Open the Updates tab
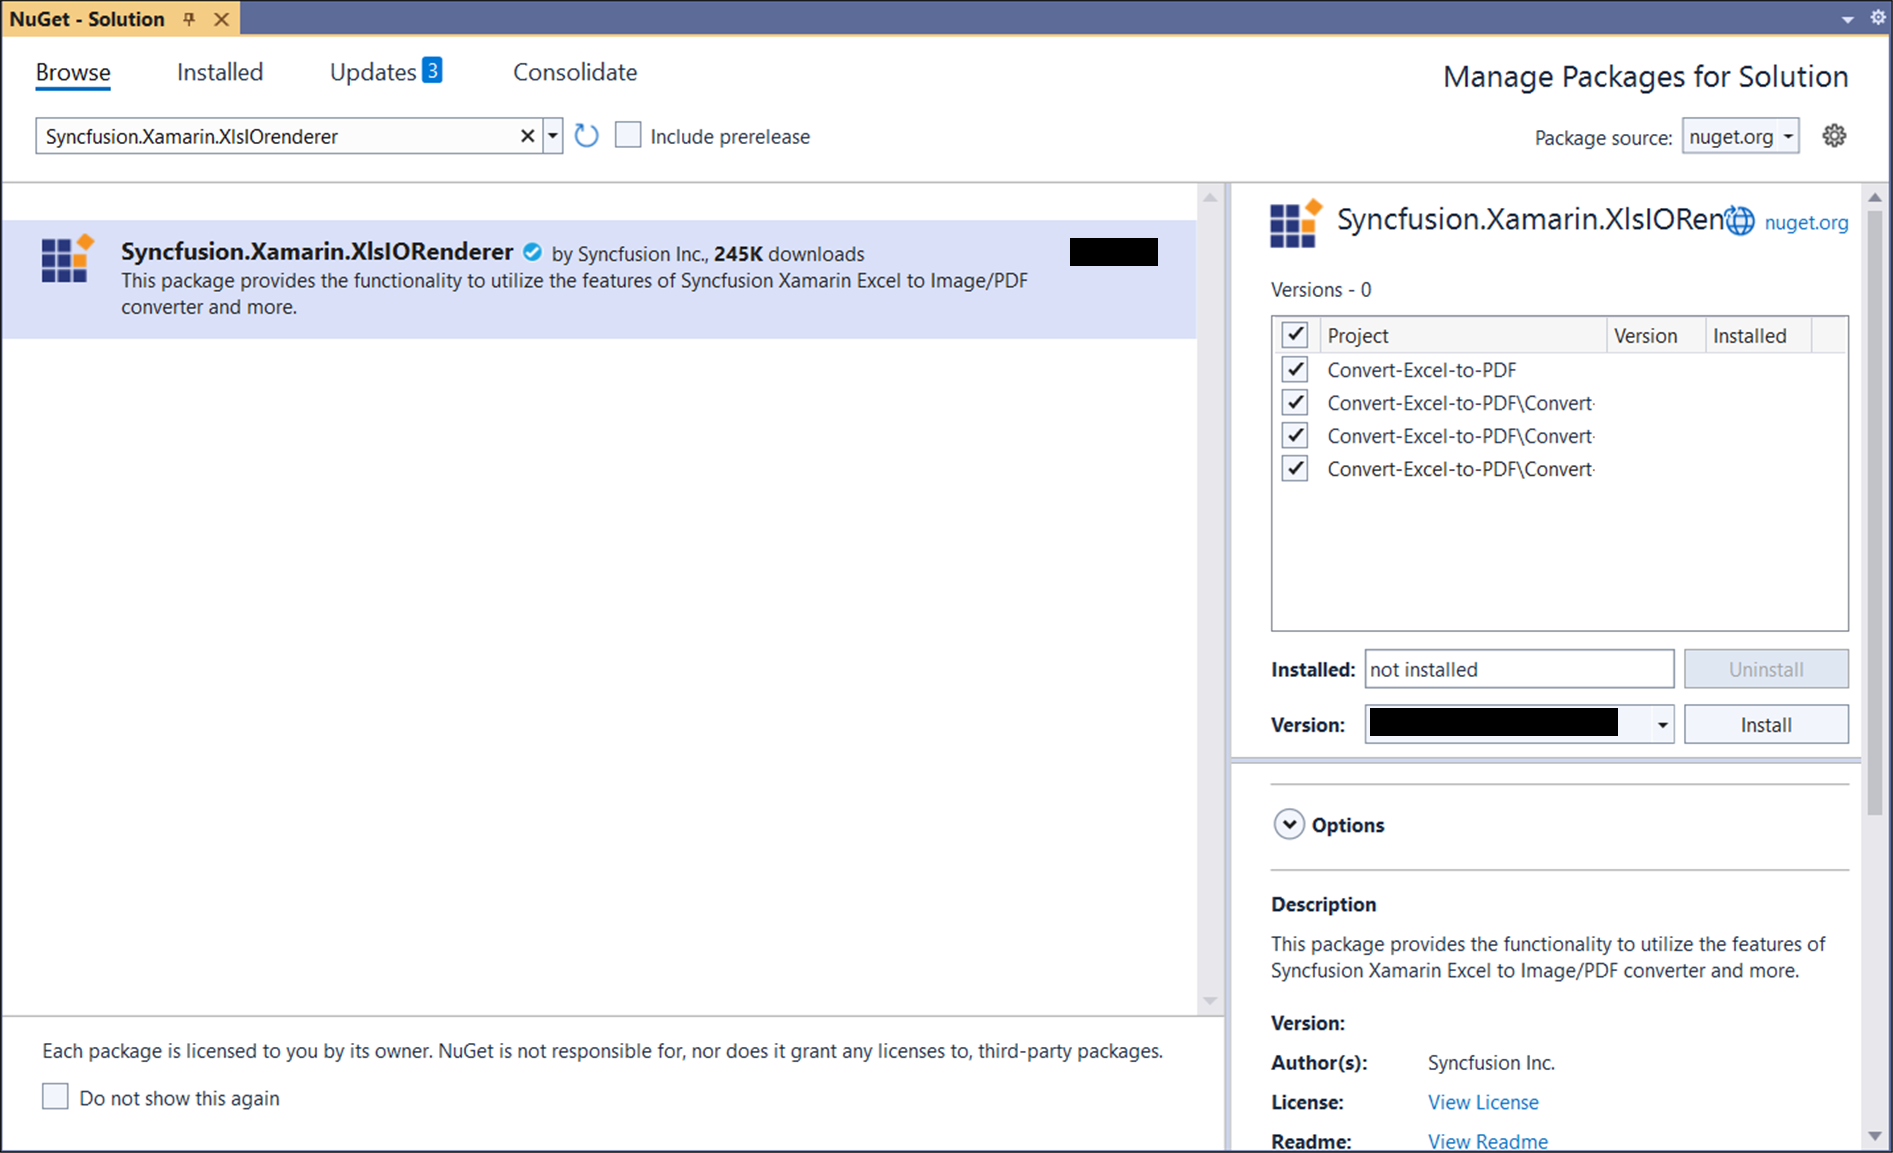 (x=373, y=72)
